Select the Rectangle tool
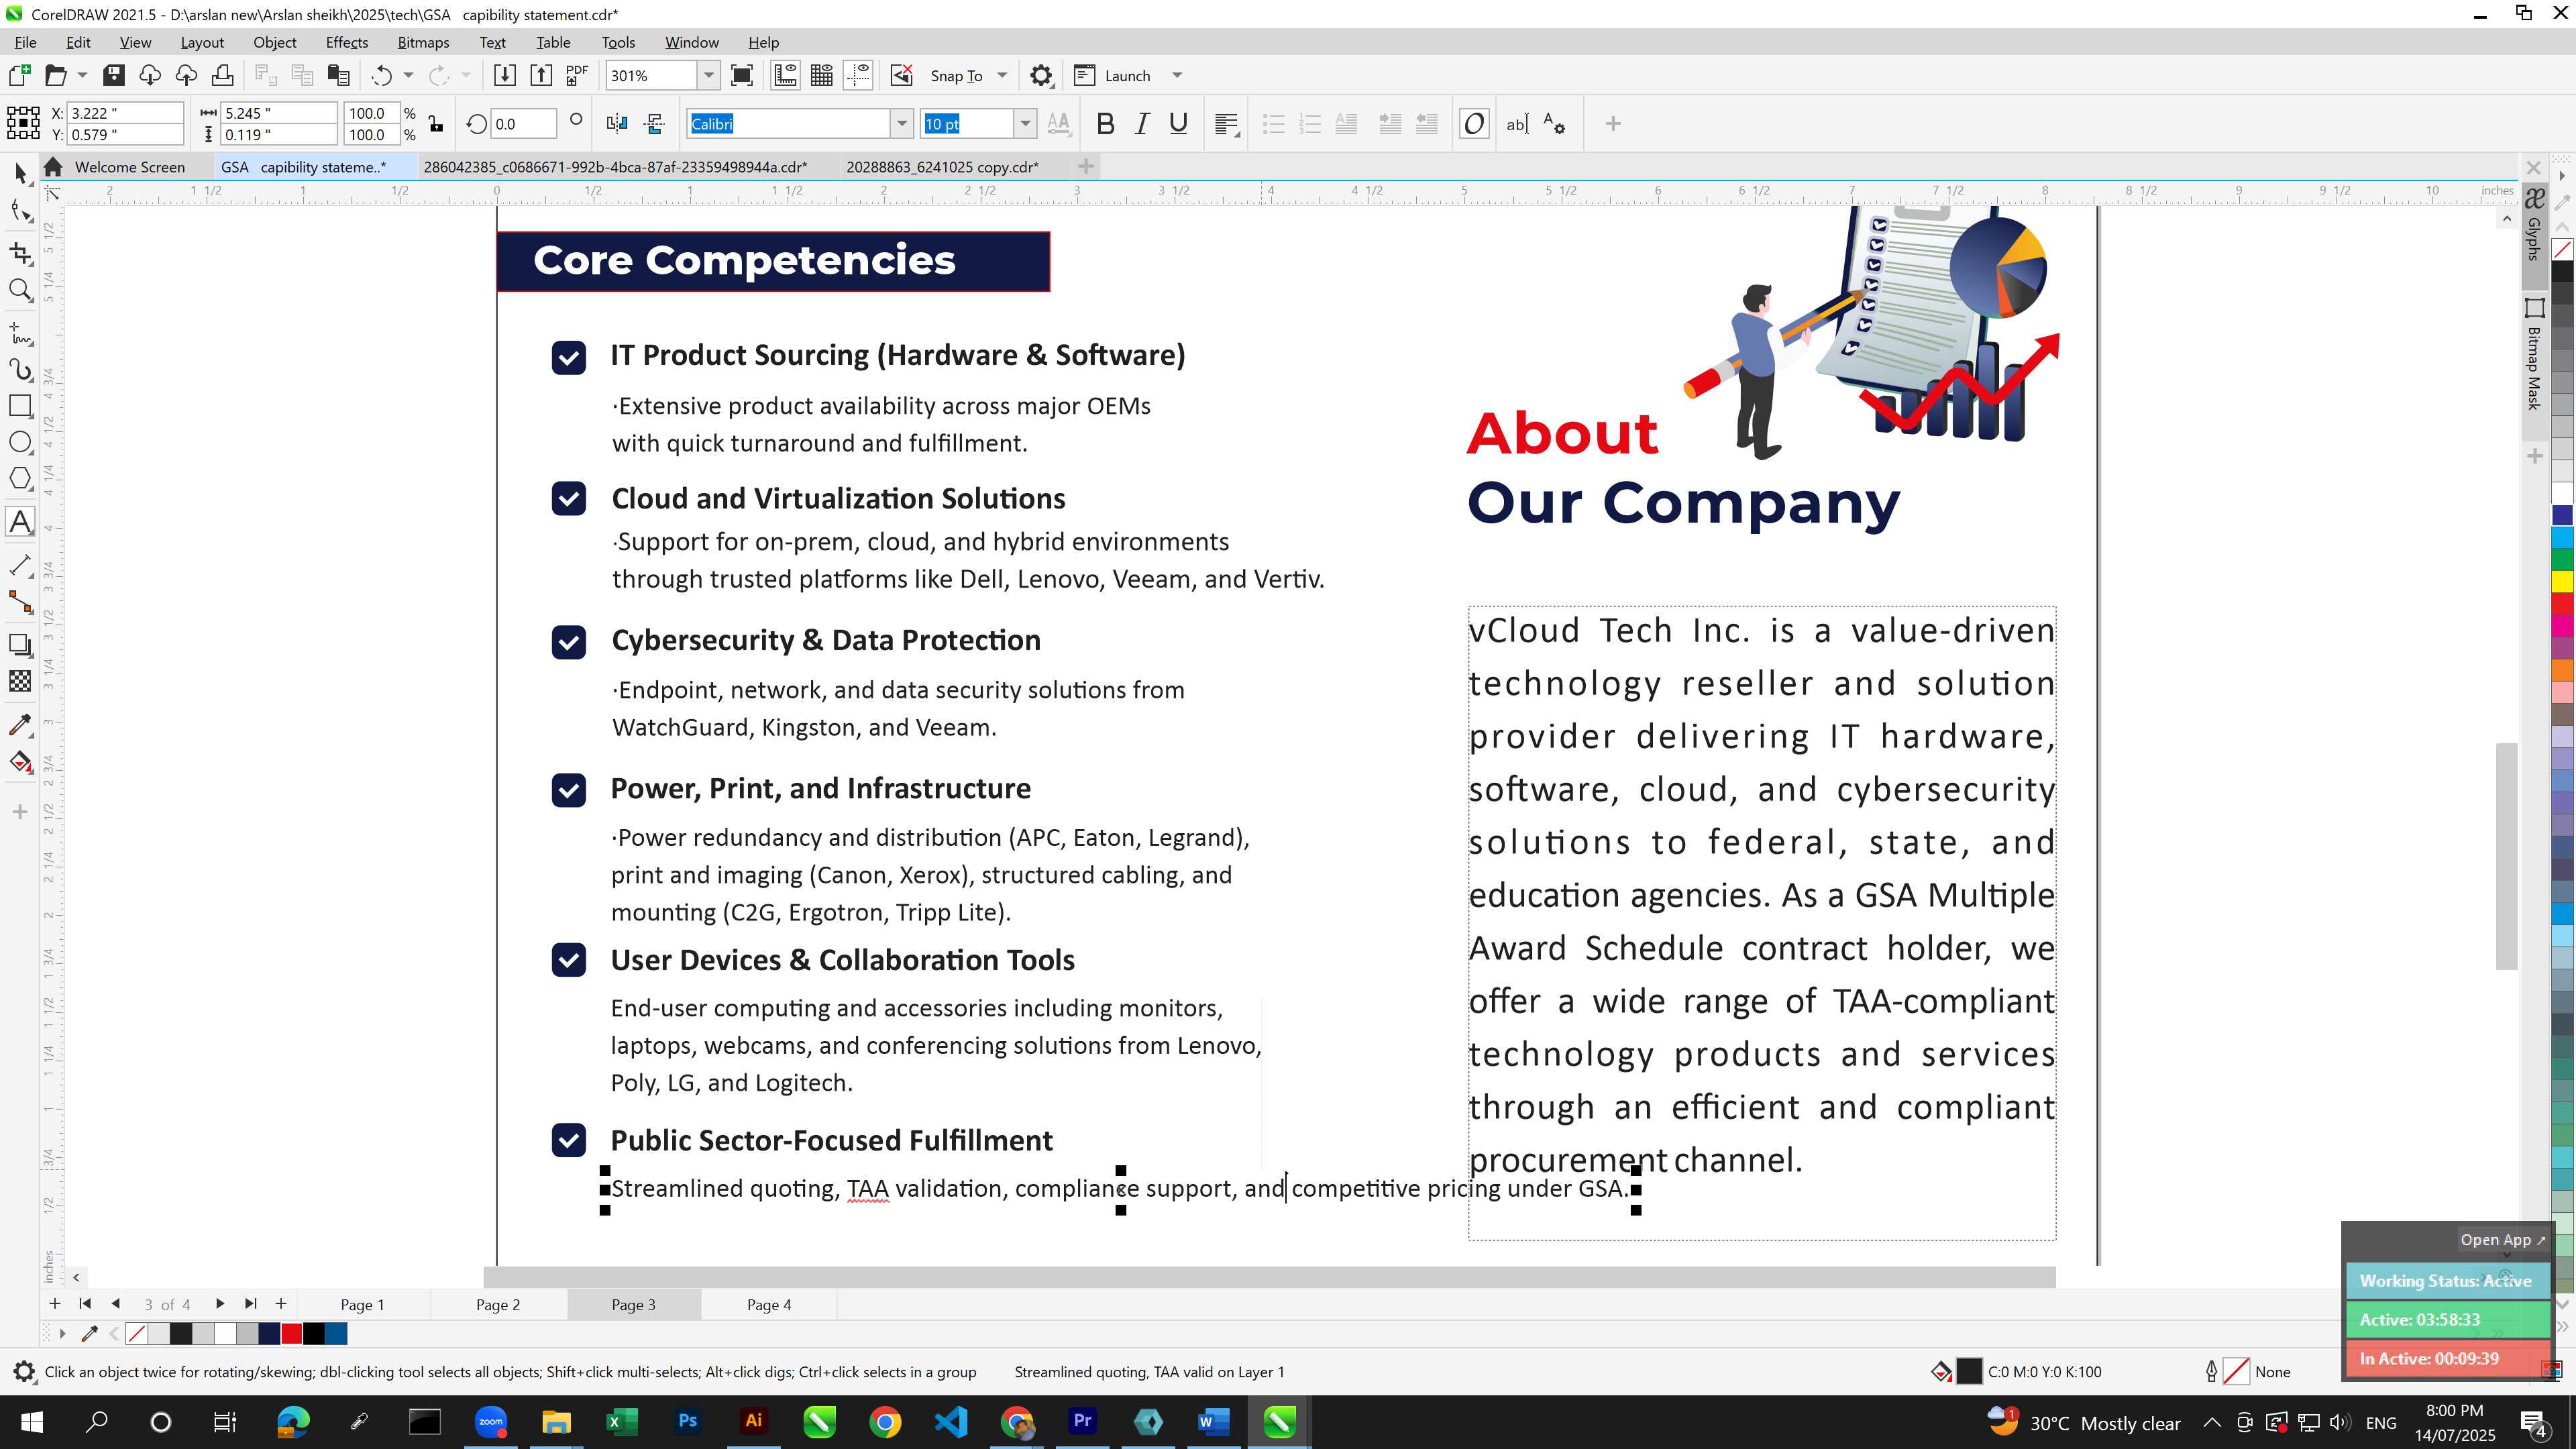This screenshot has height=1449, width=2576. point(20,406)
